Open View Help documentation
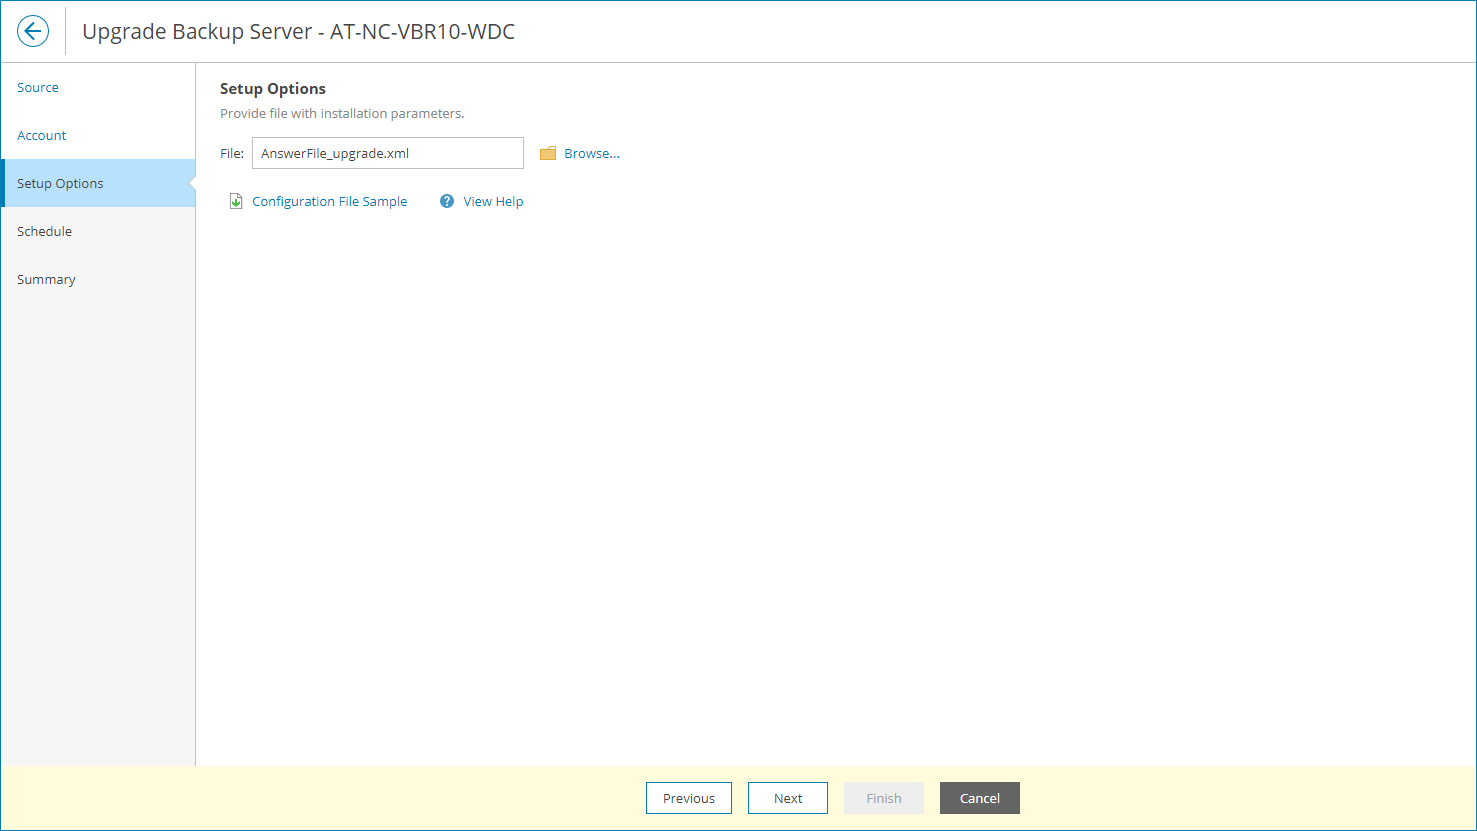Image resolution: width=1477 pixels, height=831 pixels. pyautogui.click(x=492, y=201)
